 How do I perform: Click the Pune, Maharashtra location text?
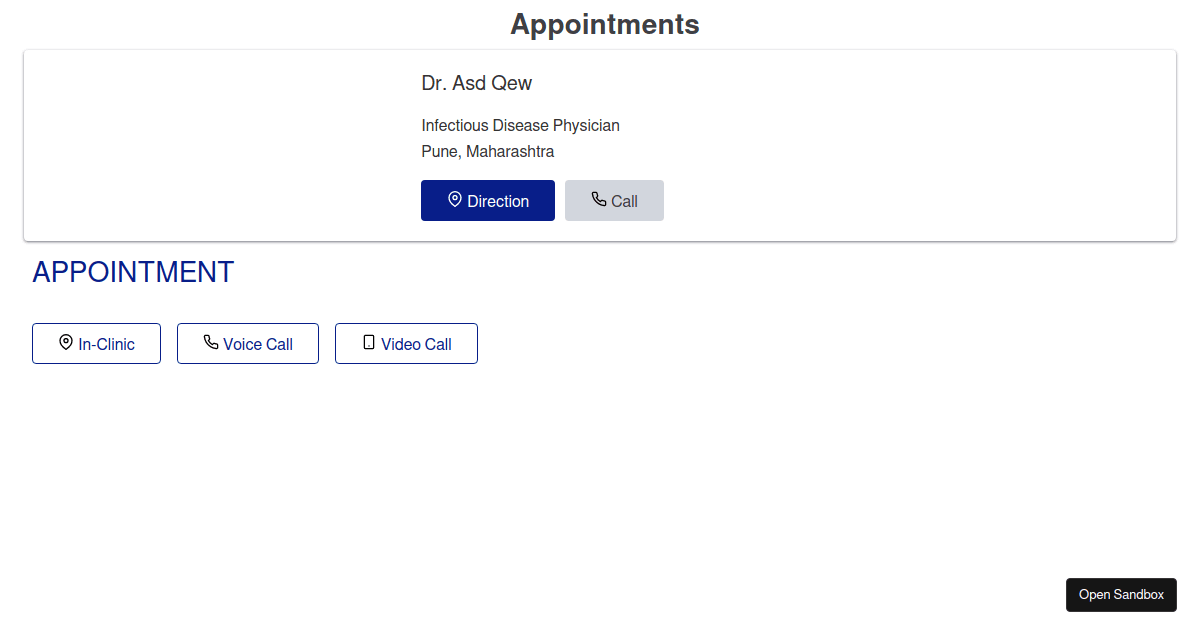[487, 151]
